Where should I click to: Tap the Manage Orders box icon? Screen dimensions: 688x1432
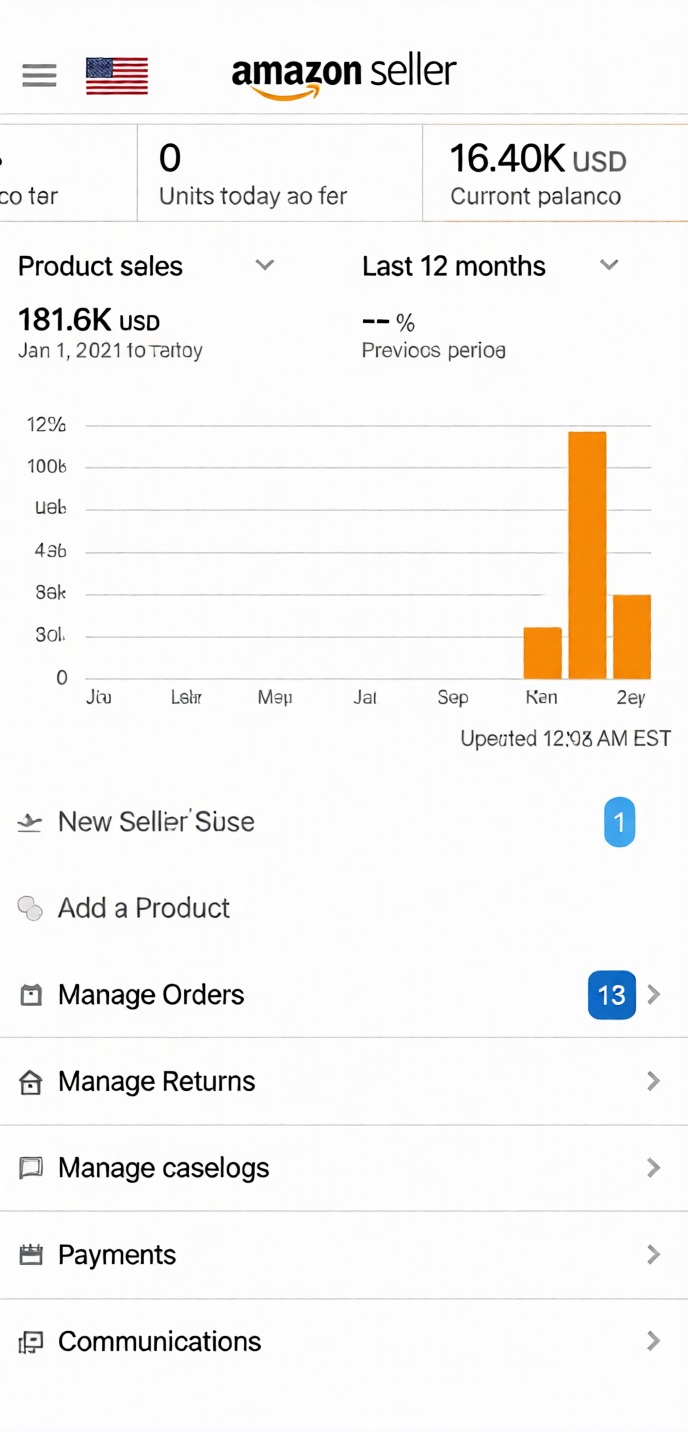[31, 995]
